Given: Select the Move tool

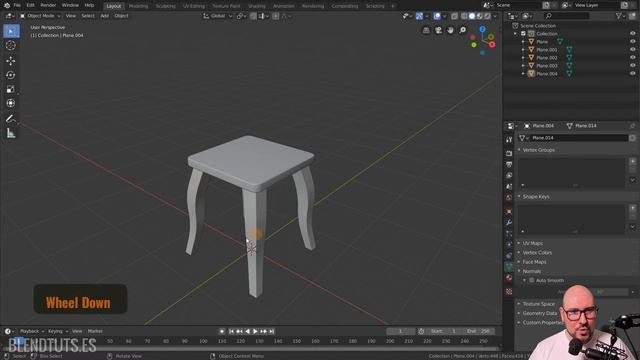Looking at the screenshot, I should pyautogui.click(x=11, y=61).
